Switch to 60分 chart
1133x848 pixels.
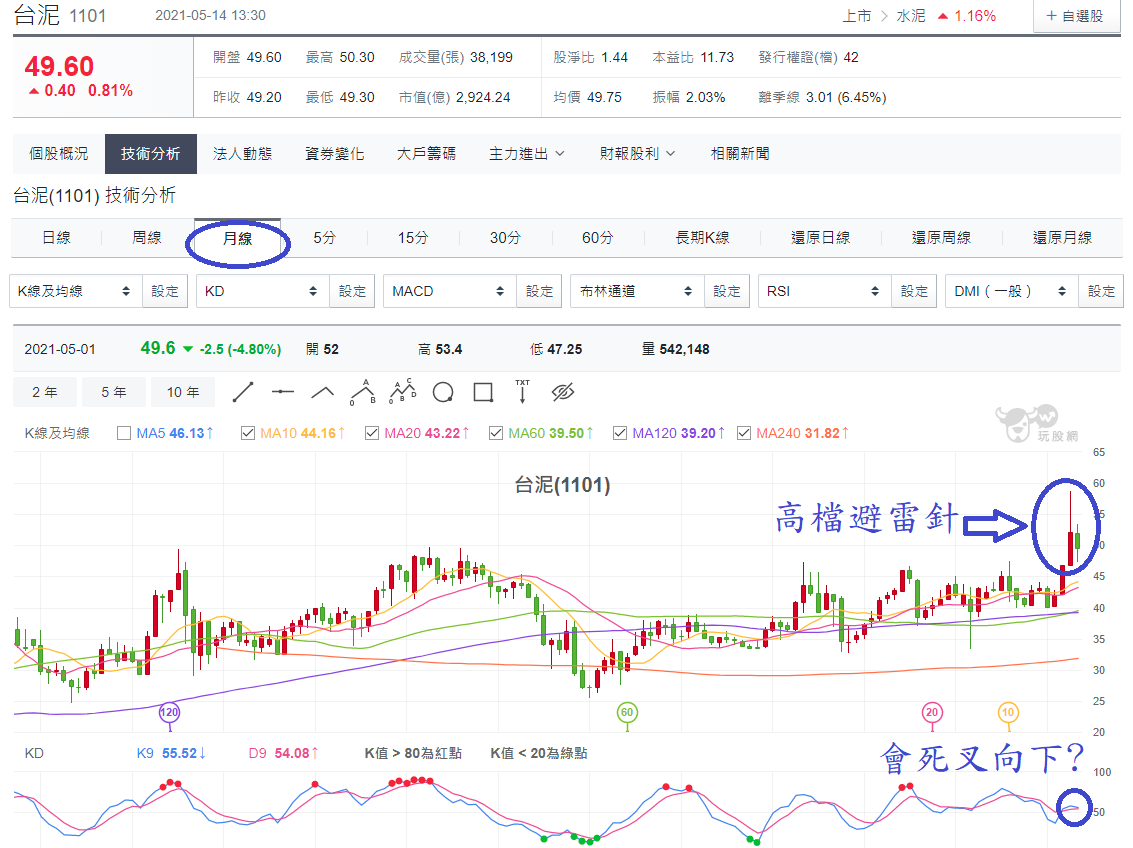point(598,238)
